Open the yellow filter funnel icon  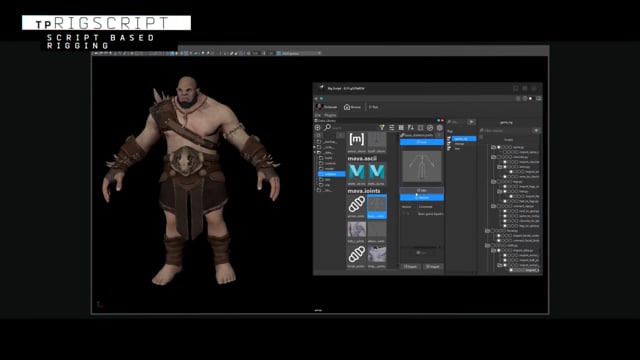(382, 128)
